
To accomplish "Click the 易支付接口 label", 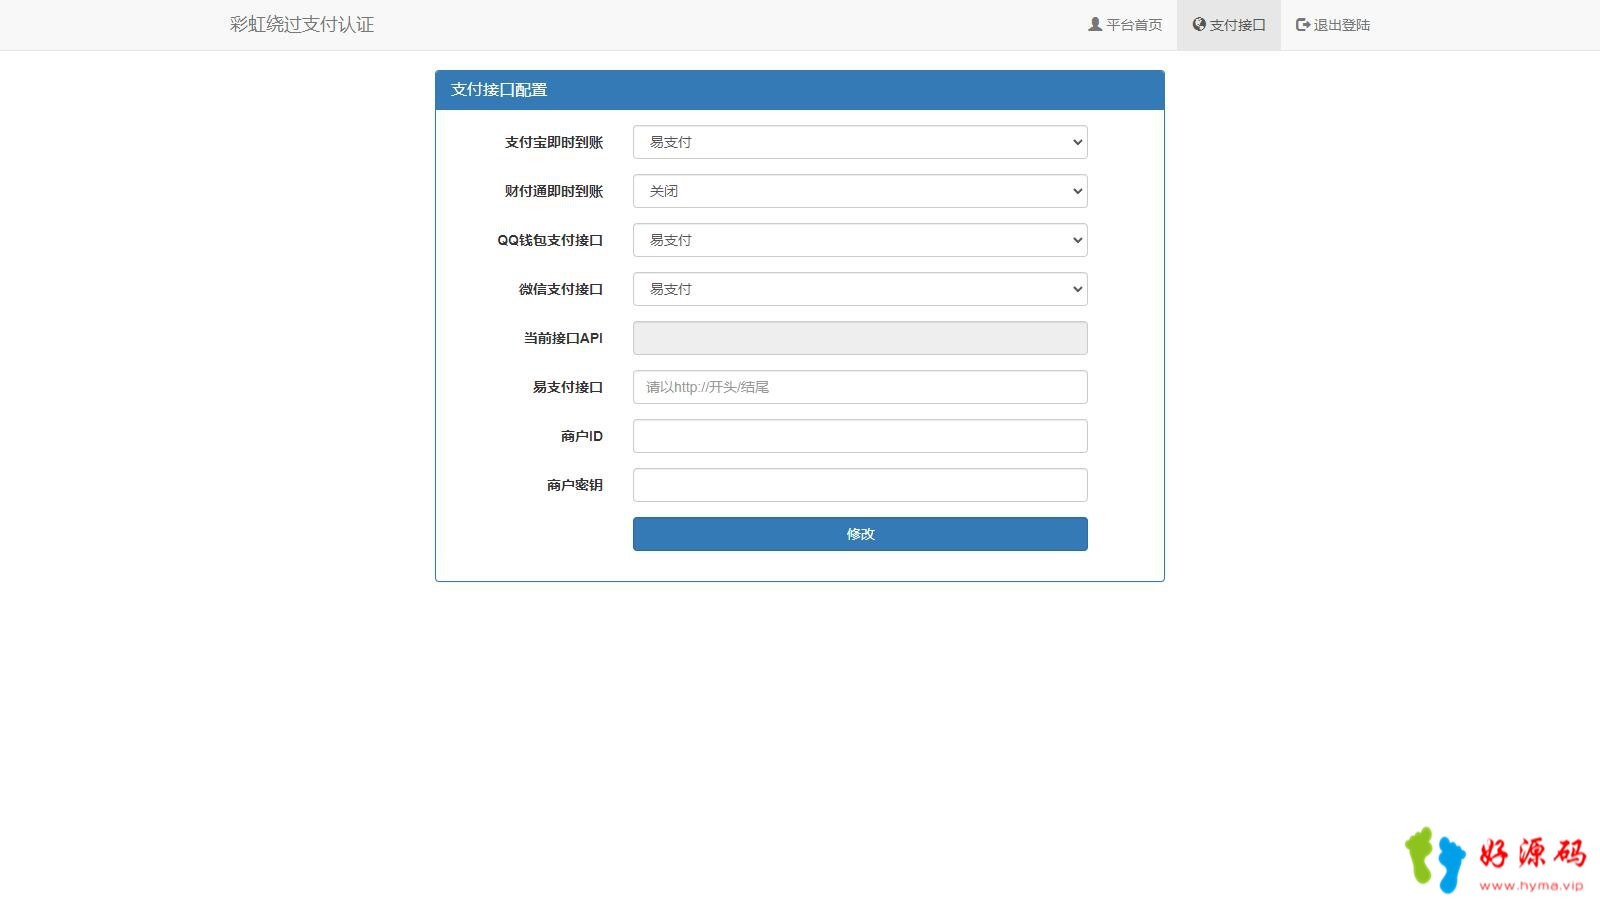I will (568, 387).
